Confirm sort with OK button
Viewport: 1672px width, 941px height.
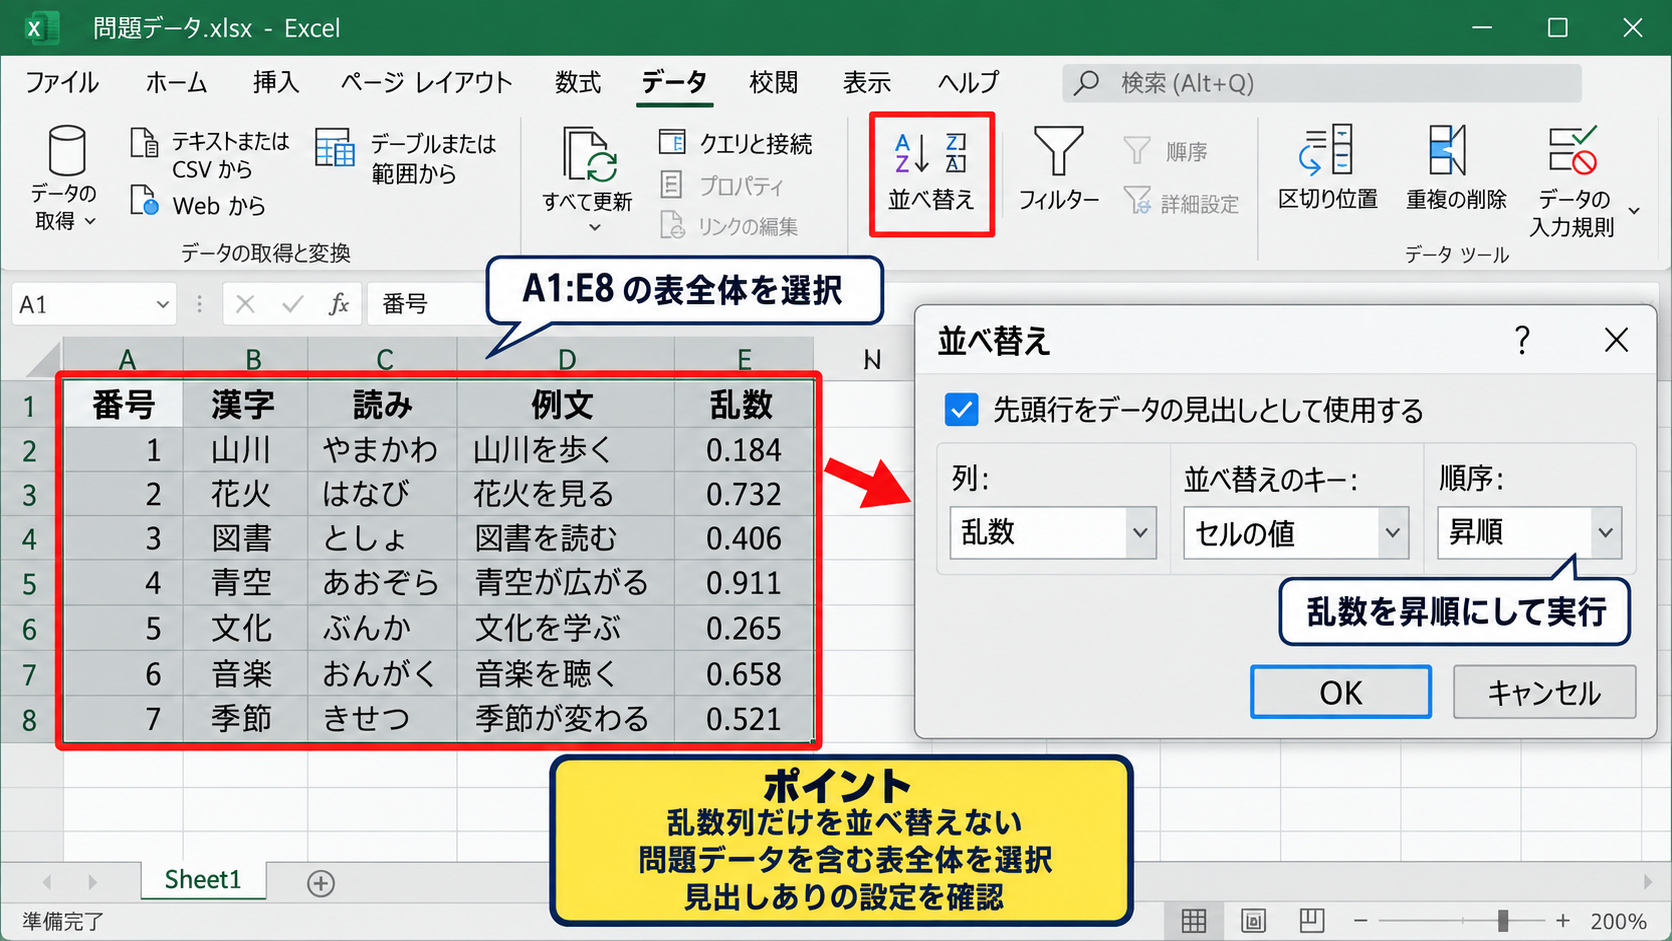[x=1340, y=692]
